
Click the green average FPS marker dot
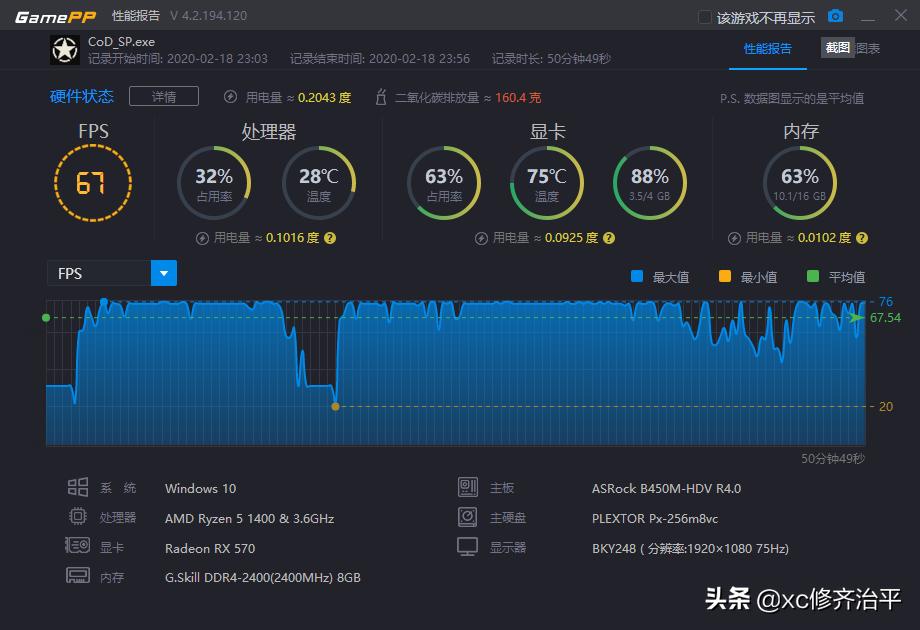(x=46, y=318)
